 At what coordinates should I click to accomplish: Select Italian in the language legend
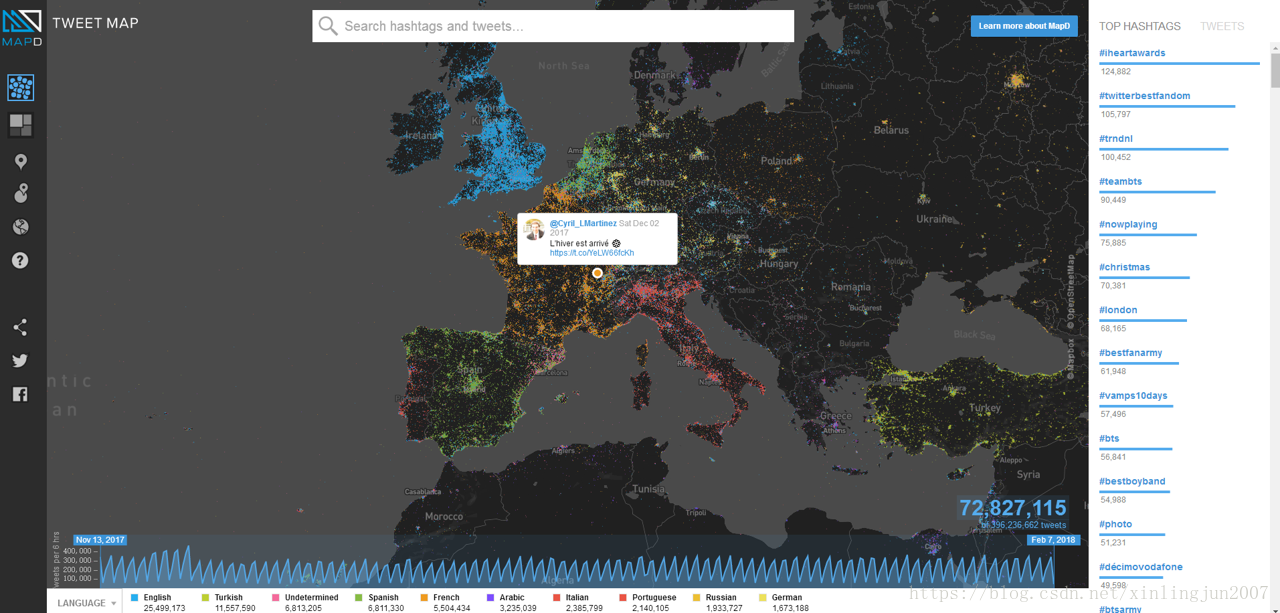pos(577,598)
